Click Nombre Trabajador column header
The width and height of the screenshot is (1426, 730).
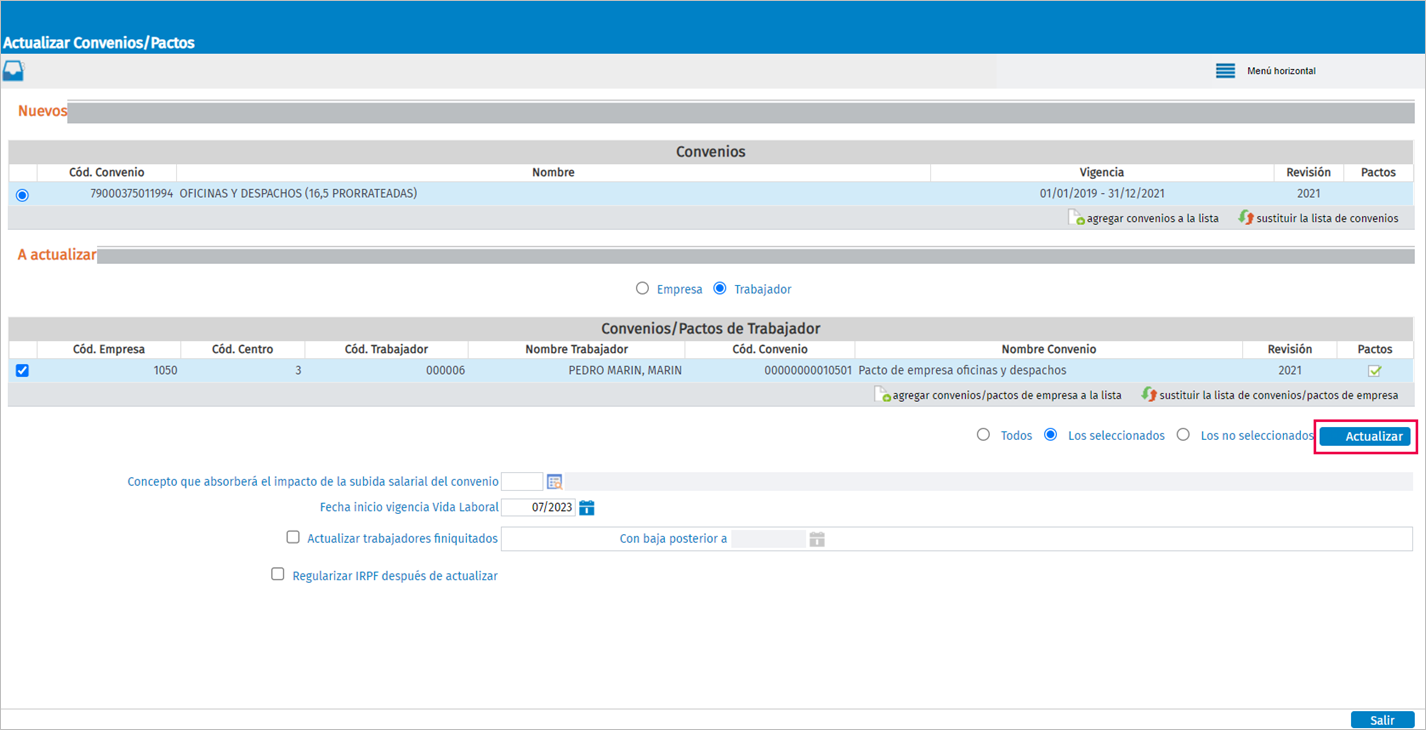576,349
